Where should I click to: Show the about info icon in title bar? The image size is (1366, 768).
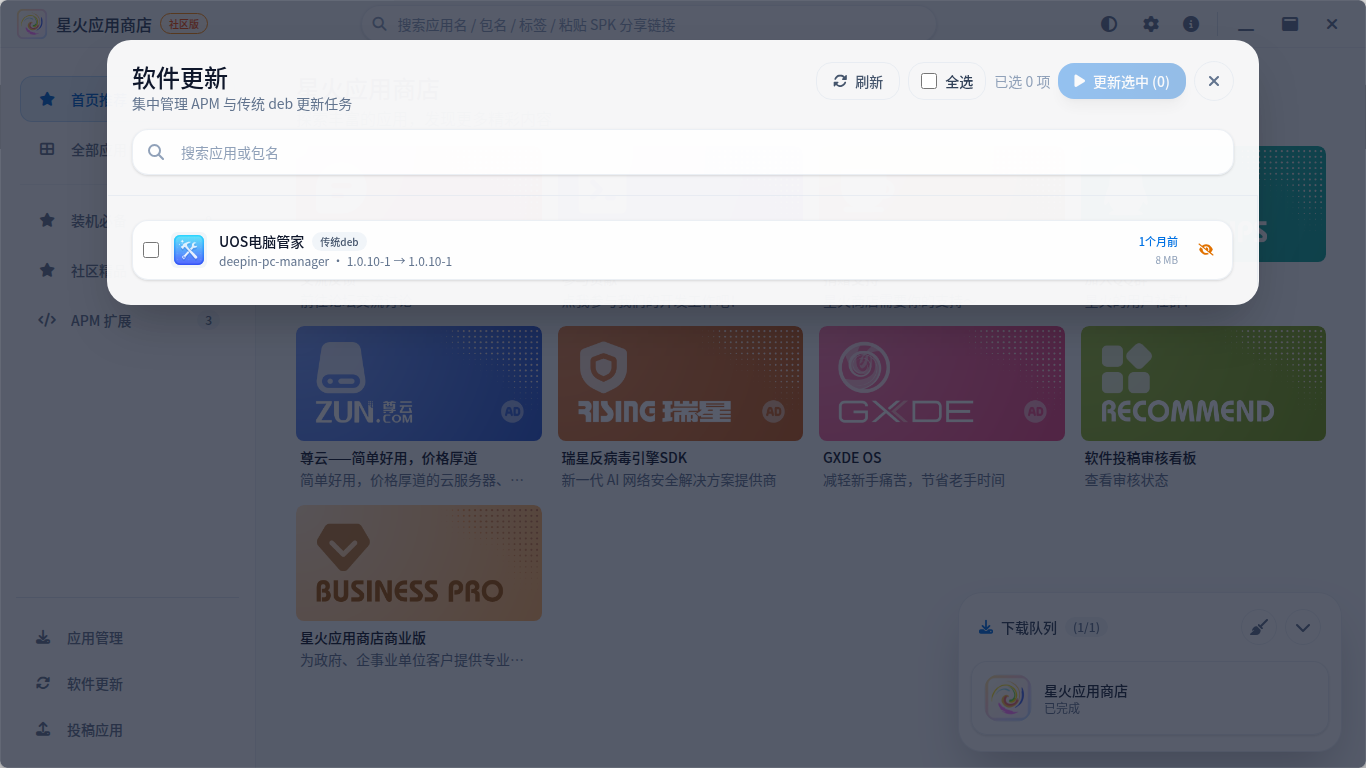(x=1191, y=24)
